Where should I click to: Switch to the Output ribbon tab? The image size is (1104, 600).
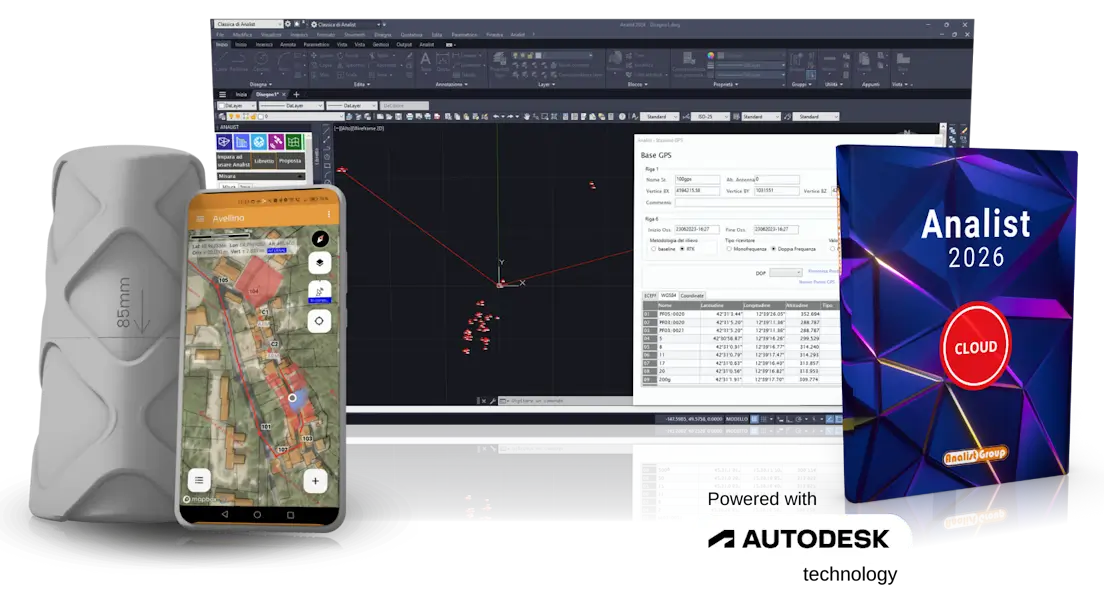coord(404,44)
